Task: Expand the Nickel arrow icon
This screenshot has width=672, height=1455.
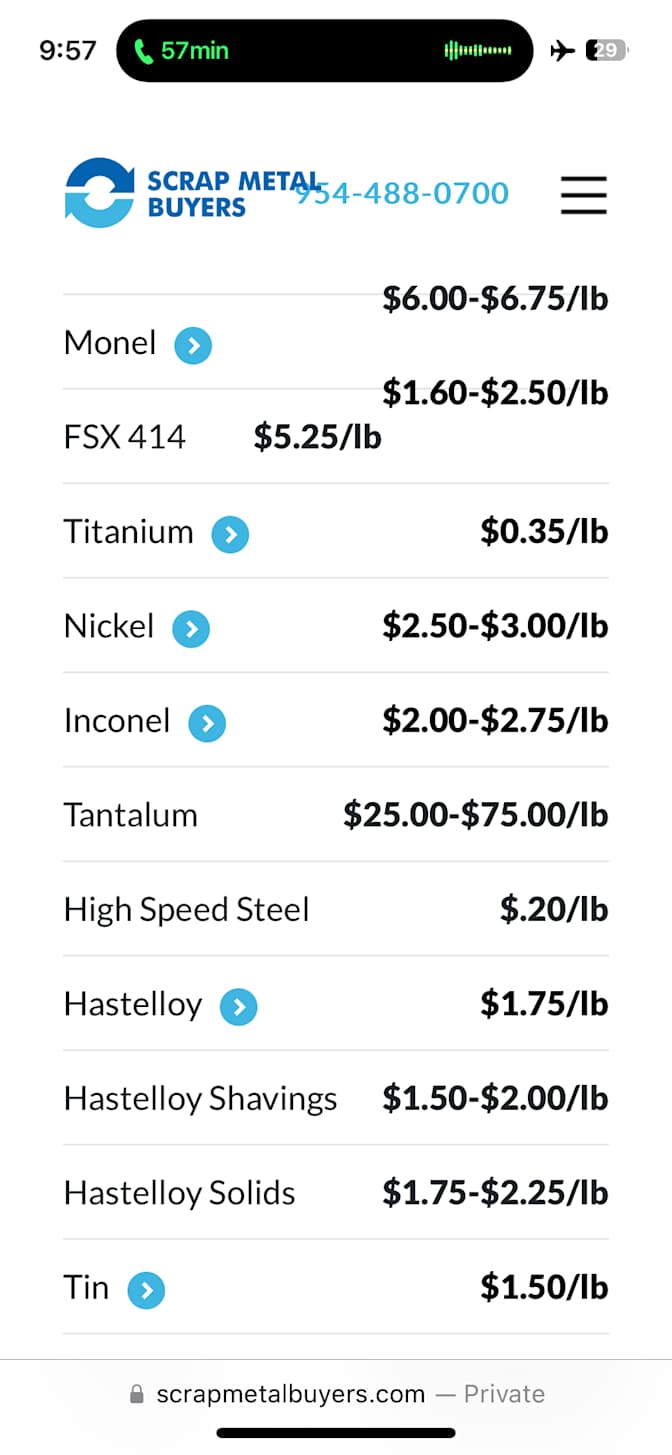Action: pyautogui.click(x=191, y=629)
